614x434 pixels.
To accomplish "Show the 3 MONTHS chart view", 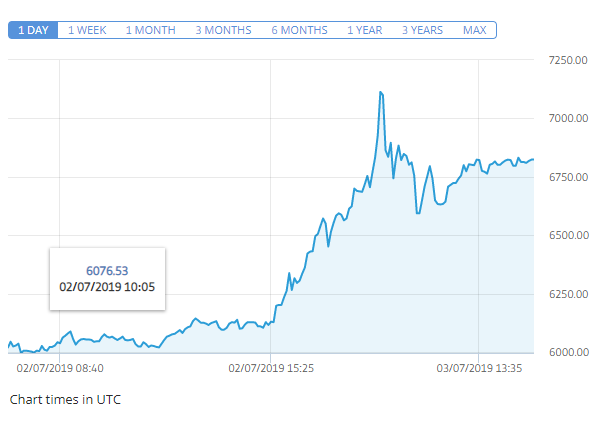I will coord(223,30).
